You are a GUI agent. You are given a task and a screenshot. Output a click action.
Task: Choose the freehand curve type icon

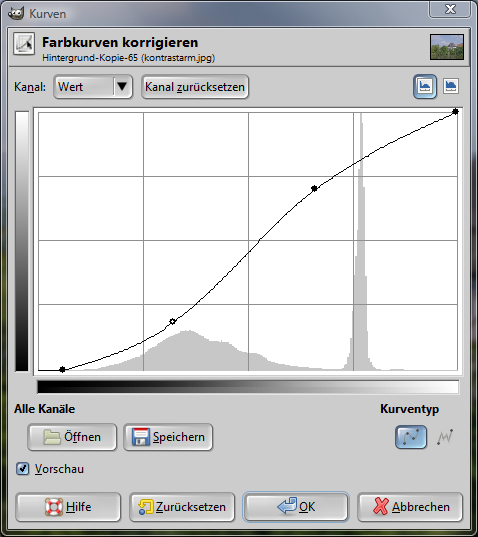pos(445,437)
